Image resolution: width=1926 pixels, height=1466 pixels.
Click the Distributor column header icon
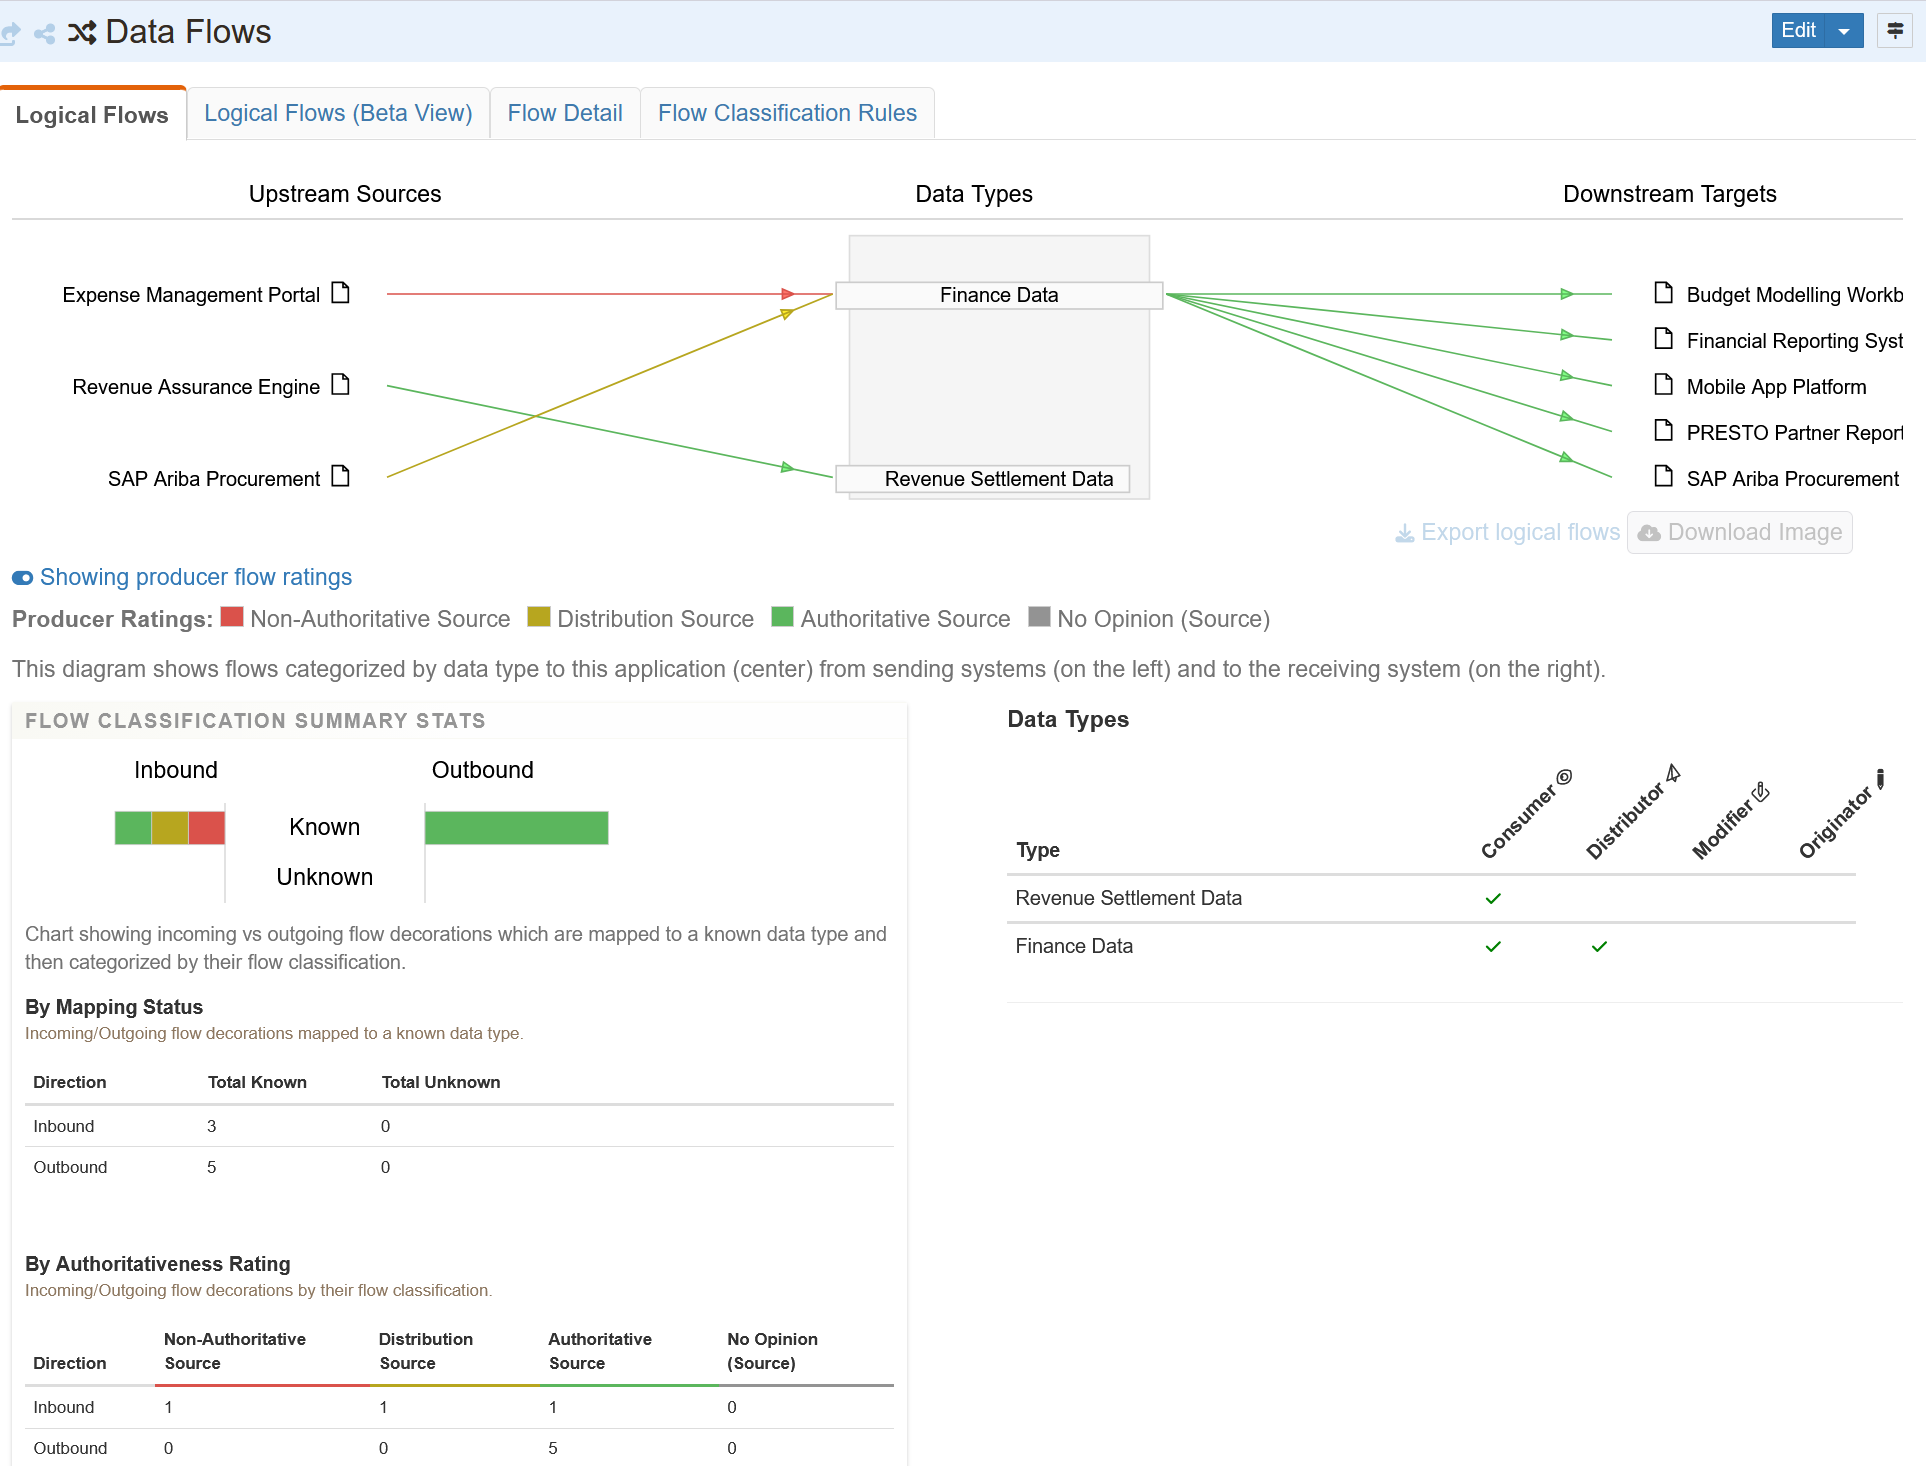click(x=1673, y=773)
